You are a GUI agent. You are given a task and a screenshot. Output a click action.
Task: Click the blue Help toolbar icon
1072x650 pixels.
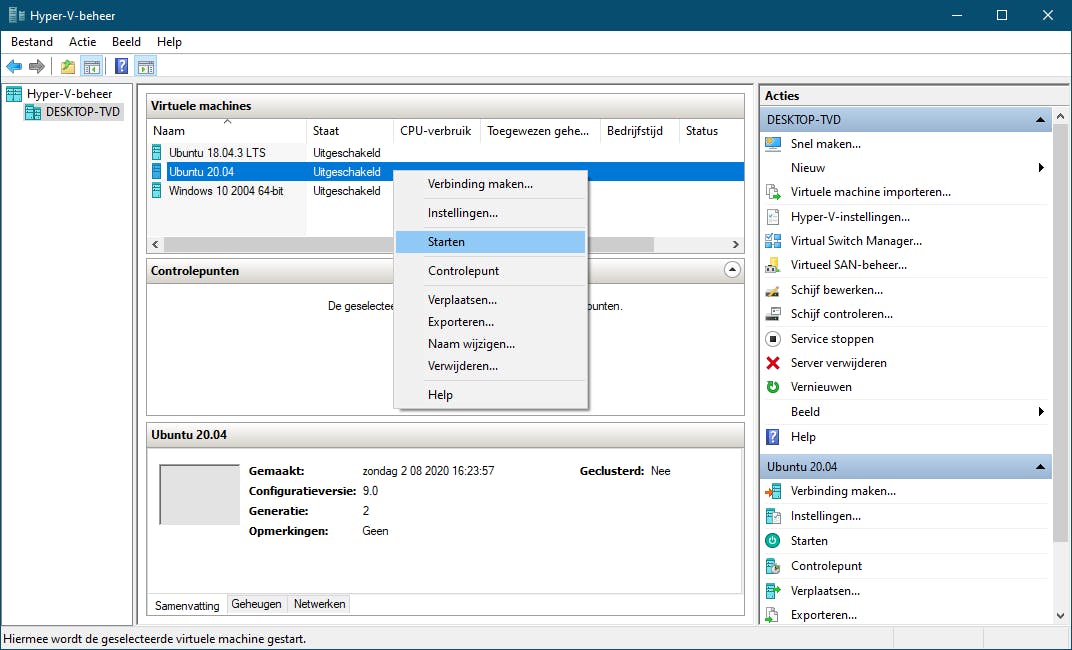click(x=121, y=67)
